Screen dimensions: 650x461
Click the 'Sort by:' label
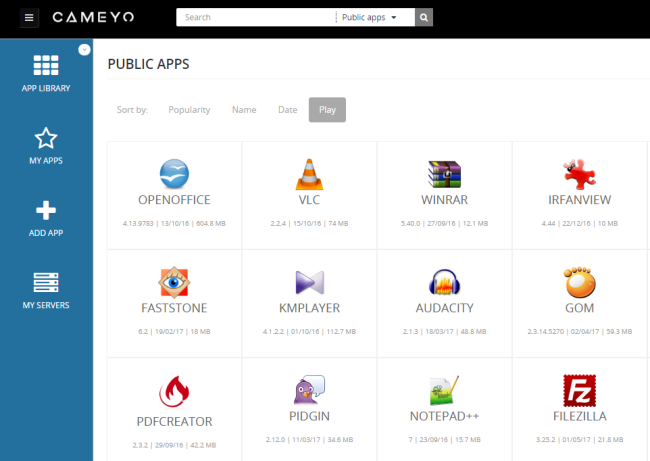pyautogui.click(x=132, y=110)
